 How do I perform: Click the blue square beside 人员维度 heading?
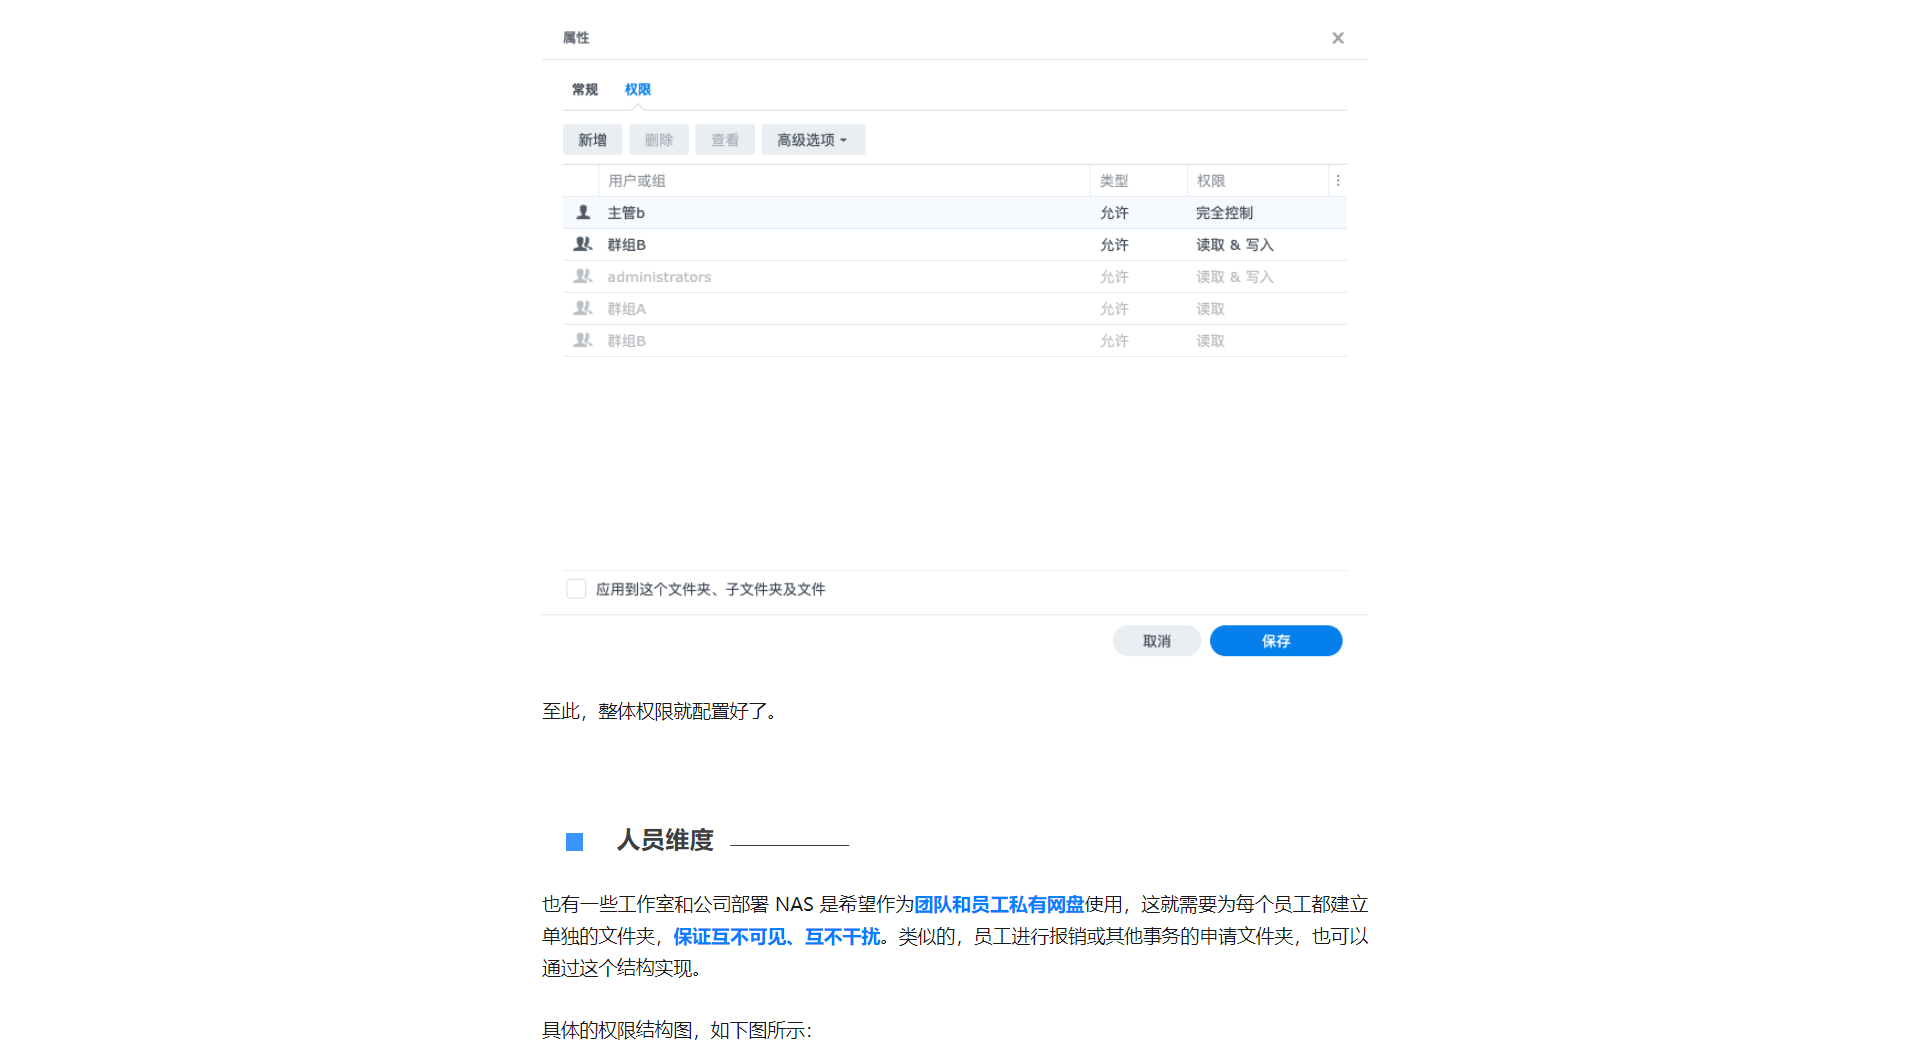tap(574, 842)
